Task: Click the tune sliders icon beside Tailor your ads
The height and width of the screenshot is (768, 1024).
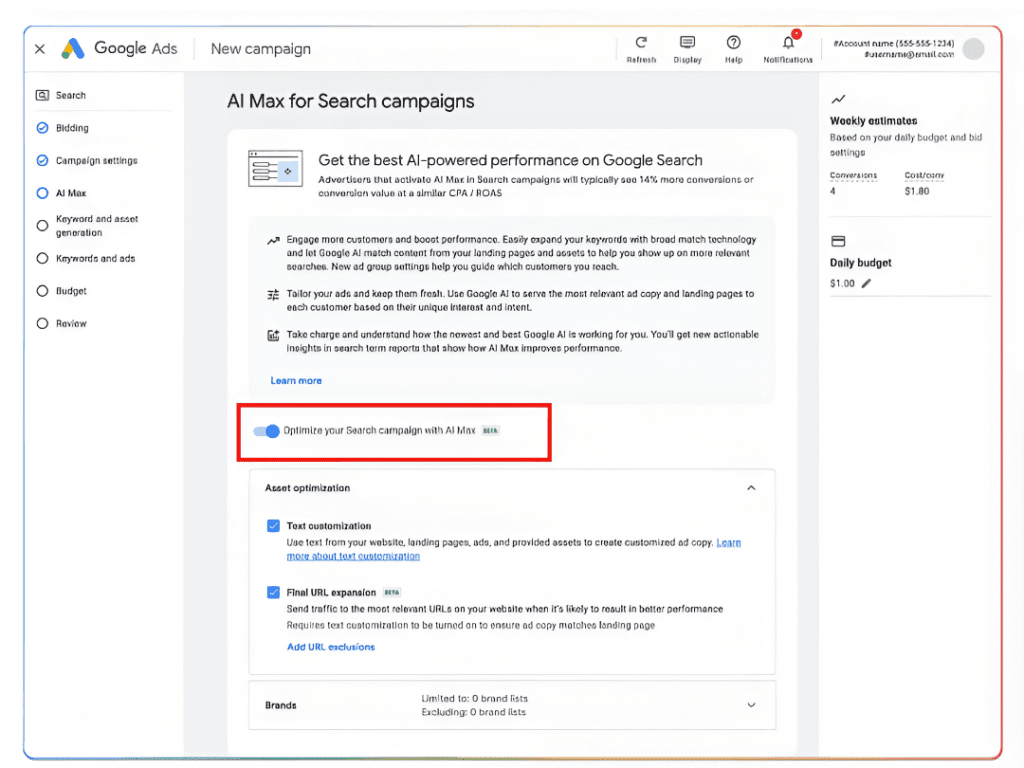Action: (x=273, y=295)
